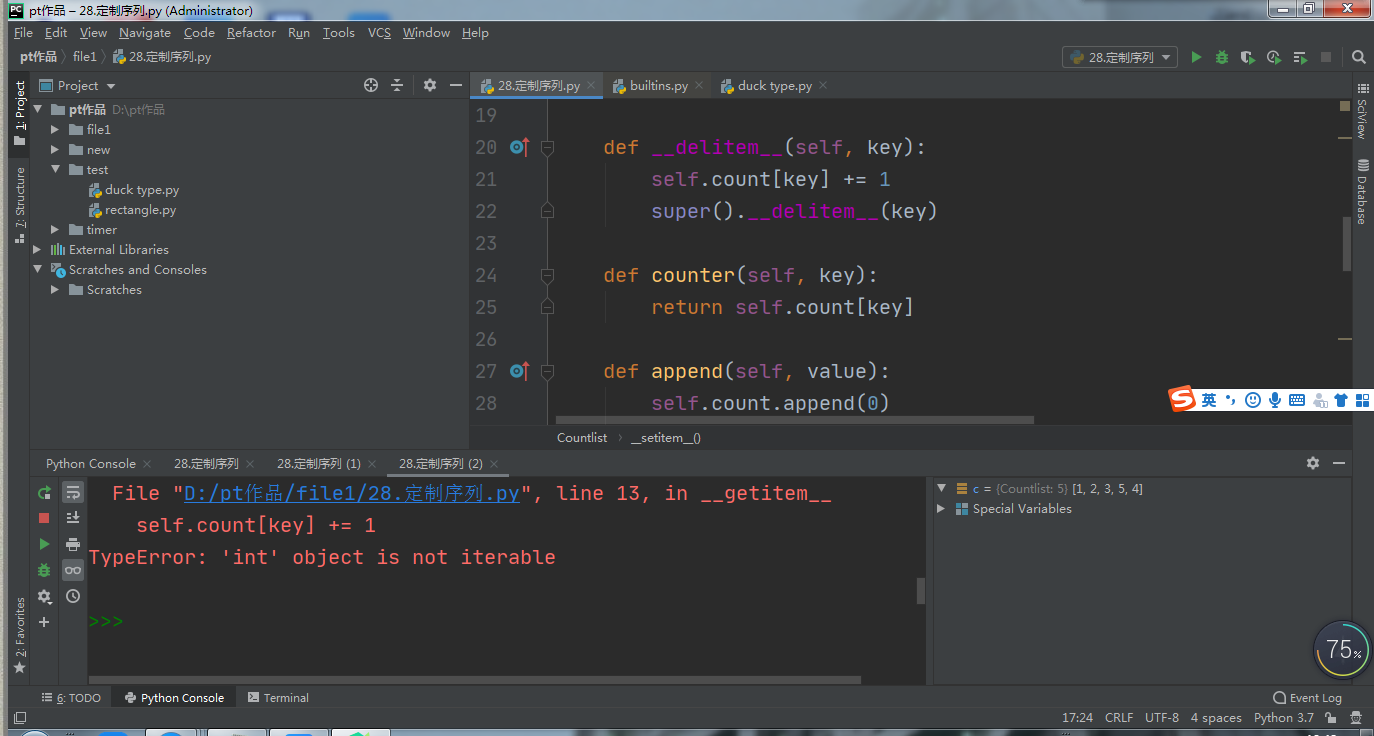
Task: Expand the file1 folder
Action: click(x=56, y=130)
